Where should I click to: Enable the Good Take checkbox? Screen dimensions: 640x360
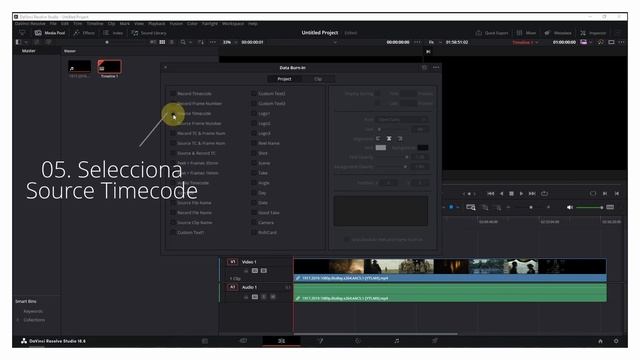click(254, 213)
